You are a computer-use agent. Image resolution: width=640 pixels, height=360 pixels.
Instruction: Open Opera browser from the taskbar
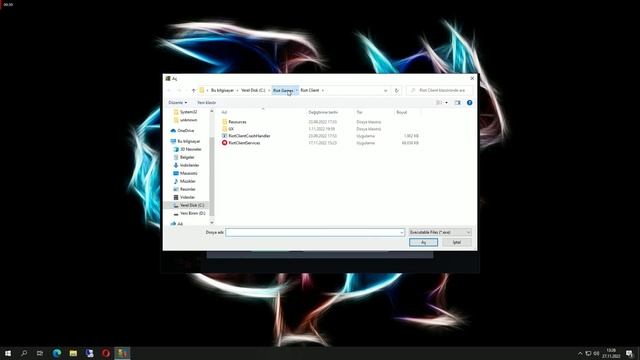(x=106, y=353)
